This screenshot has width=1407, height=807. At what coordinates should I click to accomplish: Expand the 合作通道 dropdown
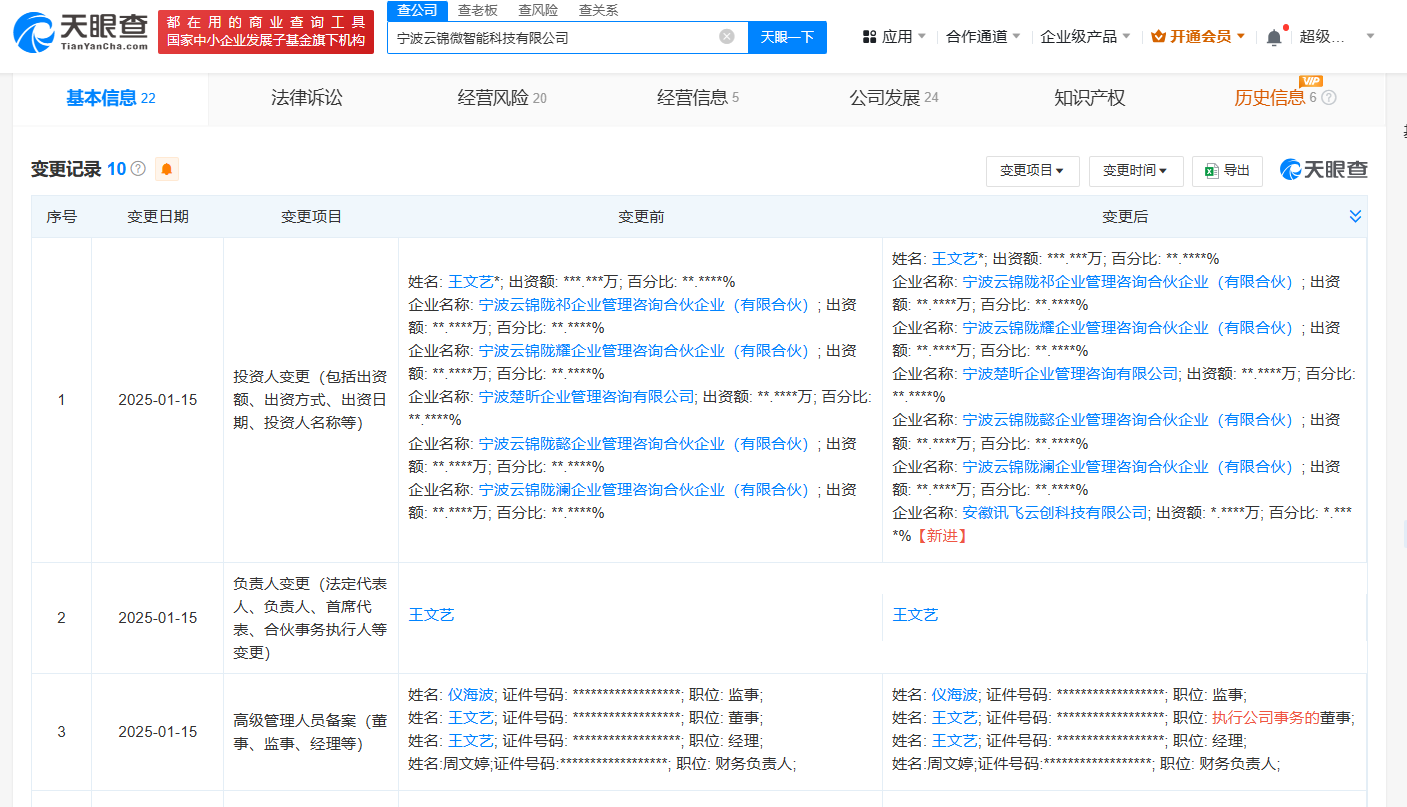click(983, 37)
